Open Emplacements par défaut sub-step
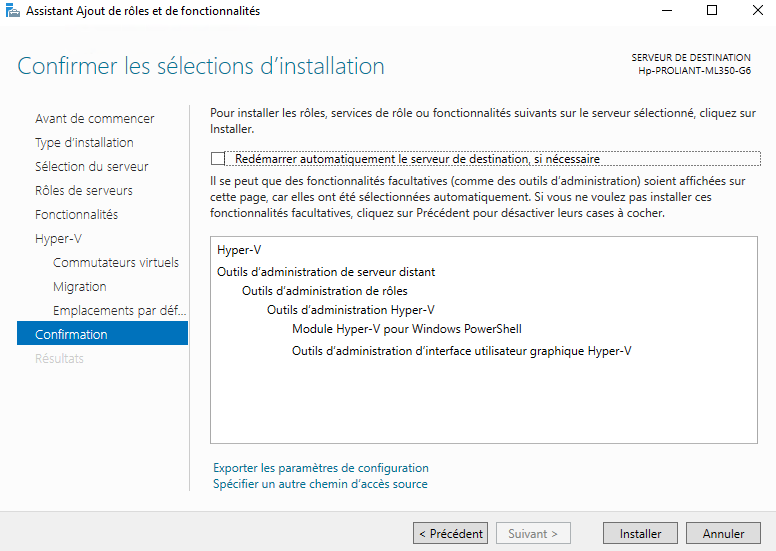 [x=119, y=311]
